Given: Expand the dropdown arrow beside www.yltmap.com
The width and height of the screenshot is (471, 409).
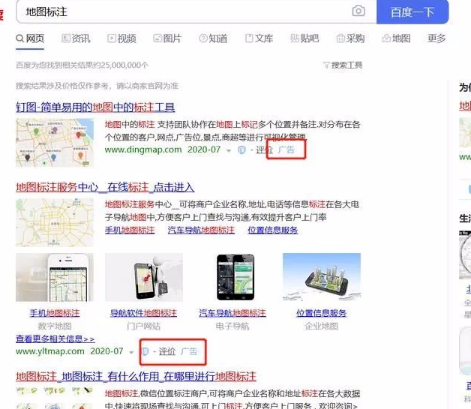Looking at the screenshot, I should point(131,352).
